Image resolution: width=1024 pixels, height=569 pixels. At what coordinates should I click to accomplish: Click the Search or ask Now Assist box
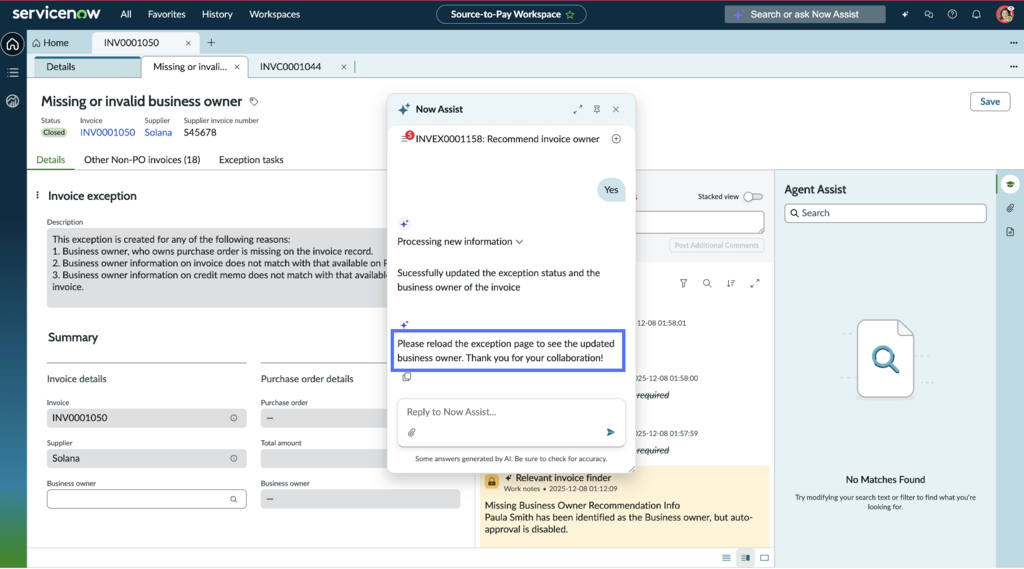coord(805,14)
